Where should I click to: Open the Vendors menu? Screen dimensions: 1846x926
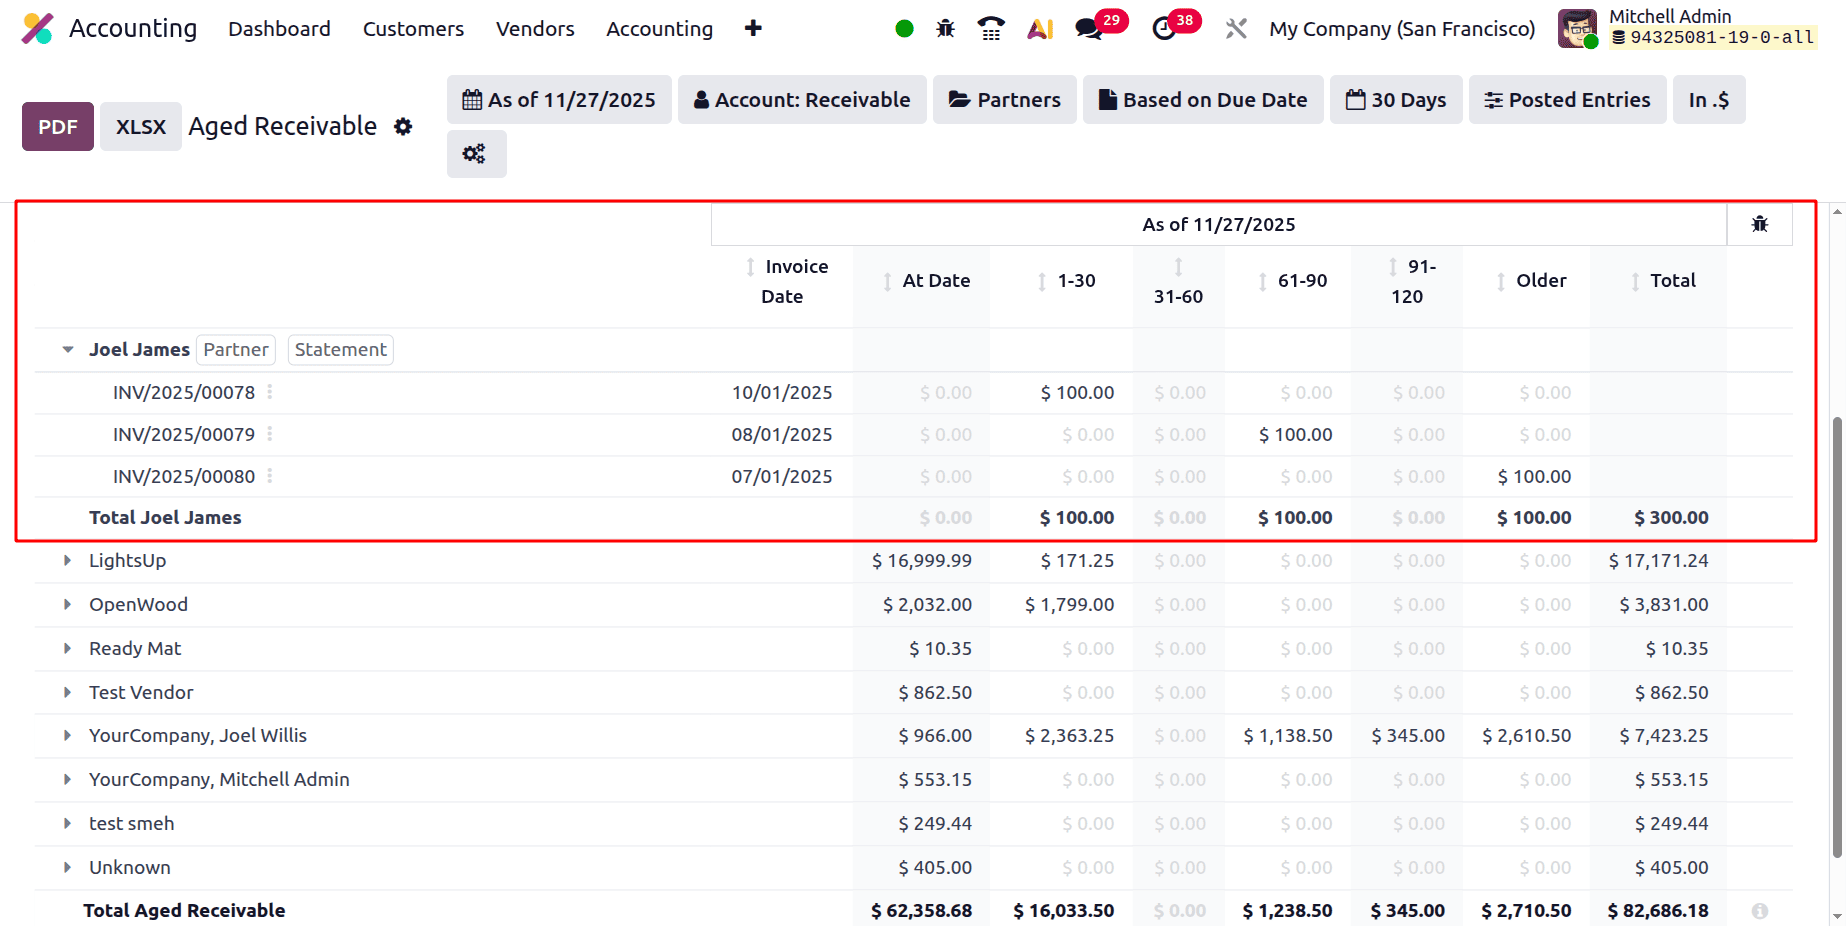pos(535,29)
